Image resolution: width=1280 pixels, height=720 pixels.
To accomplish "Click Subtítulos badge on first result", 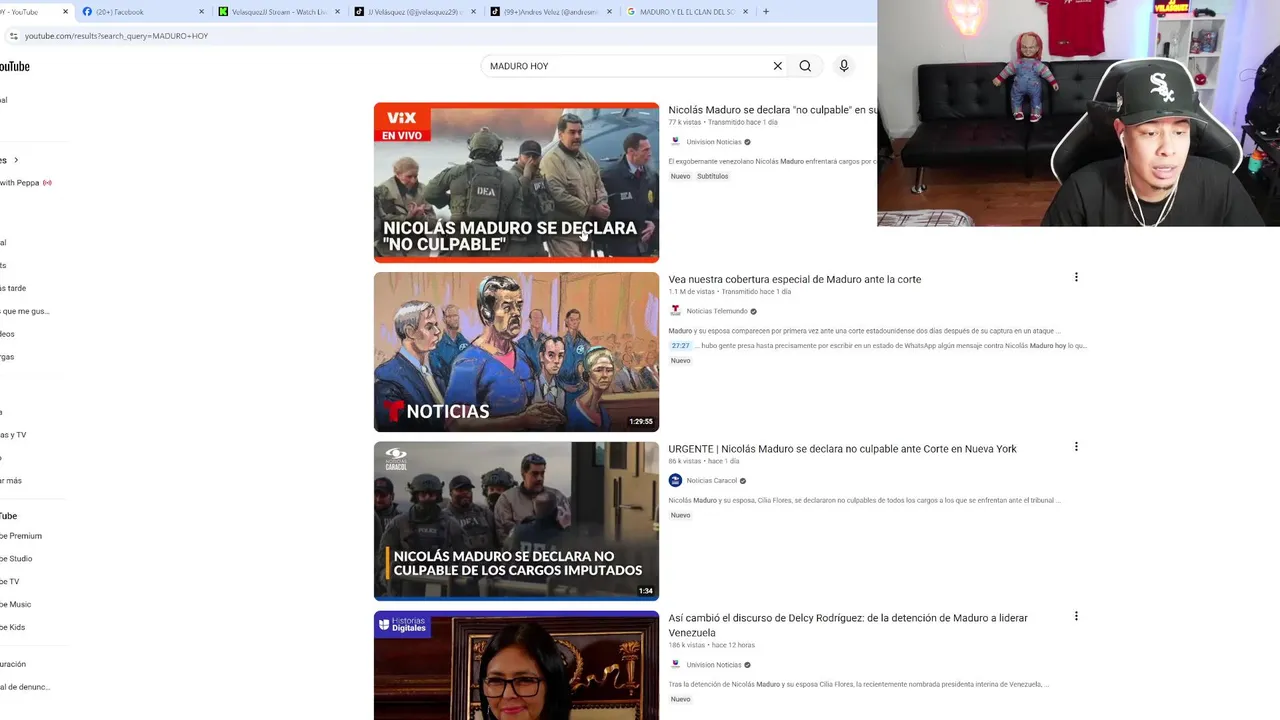I will pos(713,176).
